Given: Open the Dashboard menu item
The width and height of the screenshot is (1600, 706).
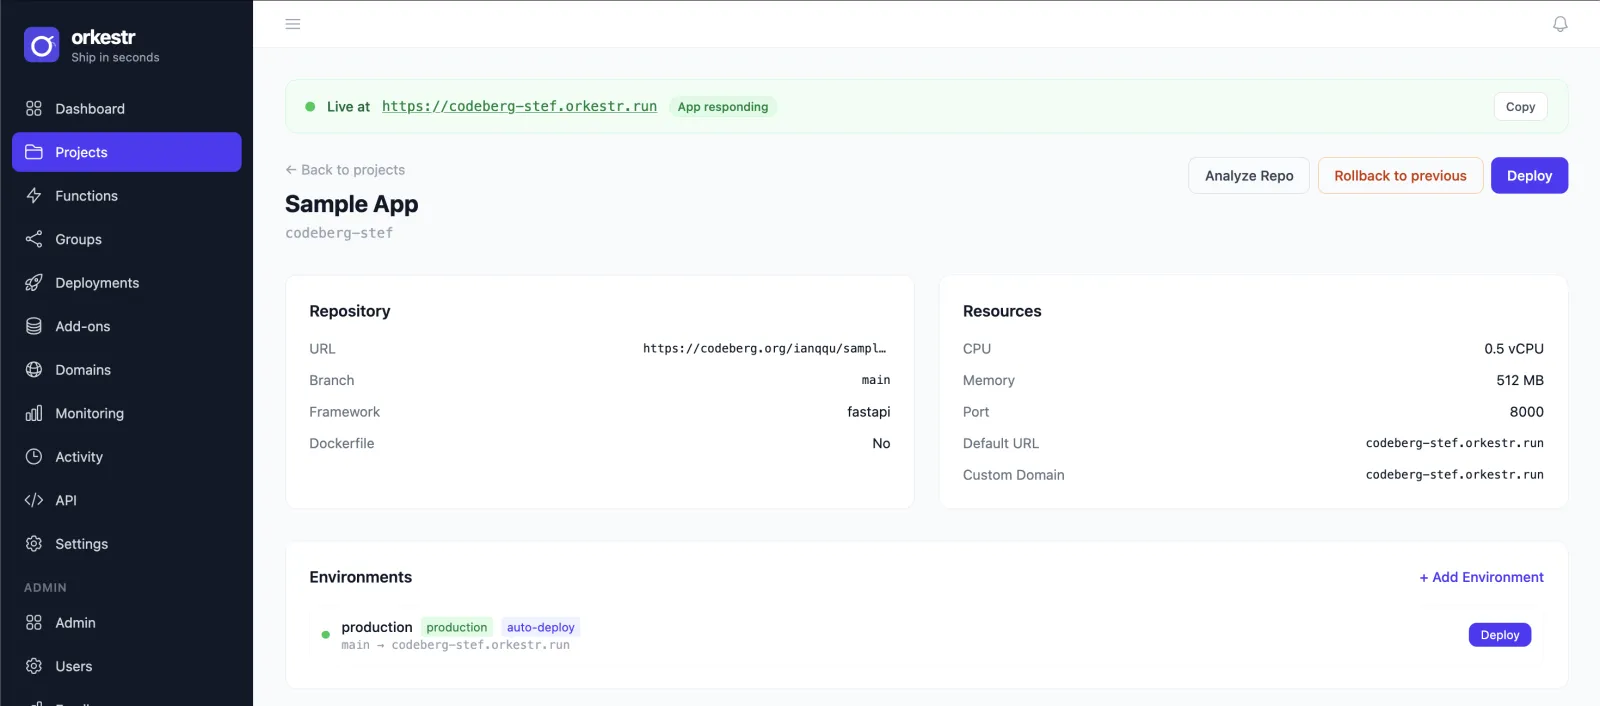Looking at the screenshot, I should coord(127,109).
